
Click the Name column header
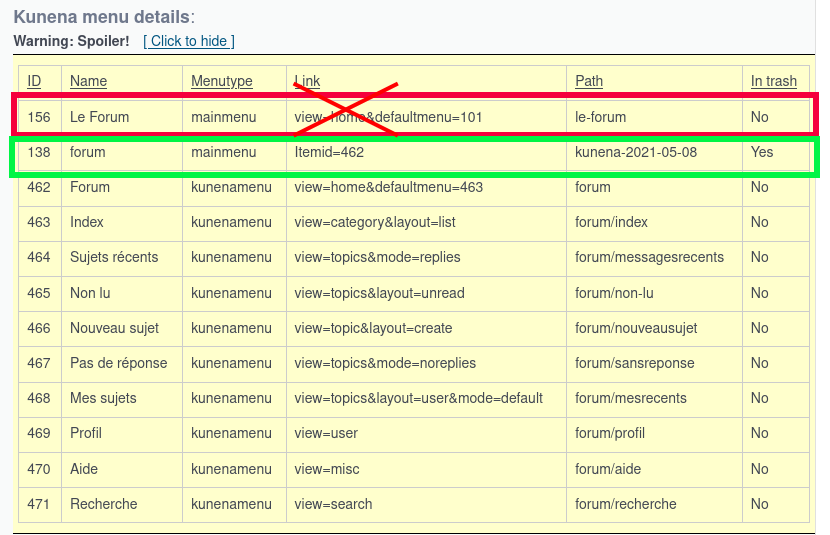tap(88, 81)
